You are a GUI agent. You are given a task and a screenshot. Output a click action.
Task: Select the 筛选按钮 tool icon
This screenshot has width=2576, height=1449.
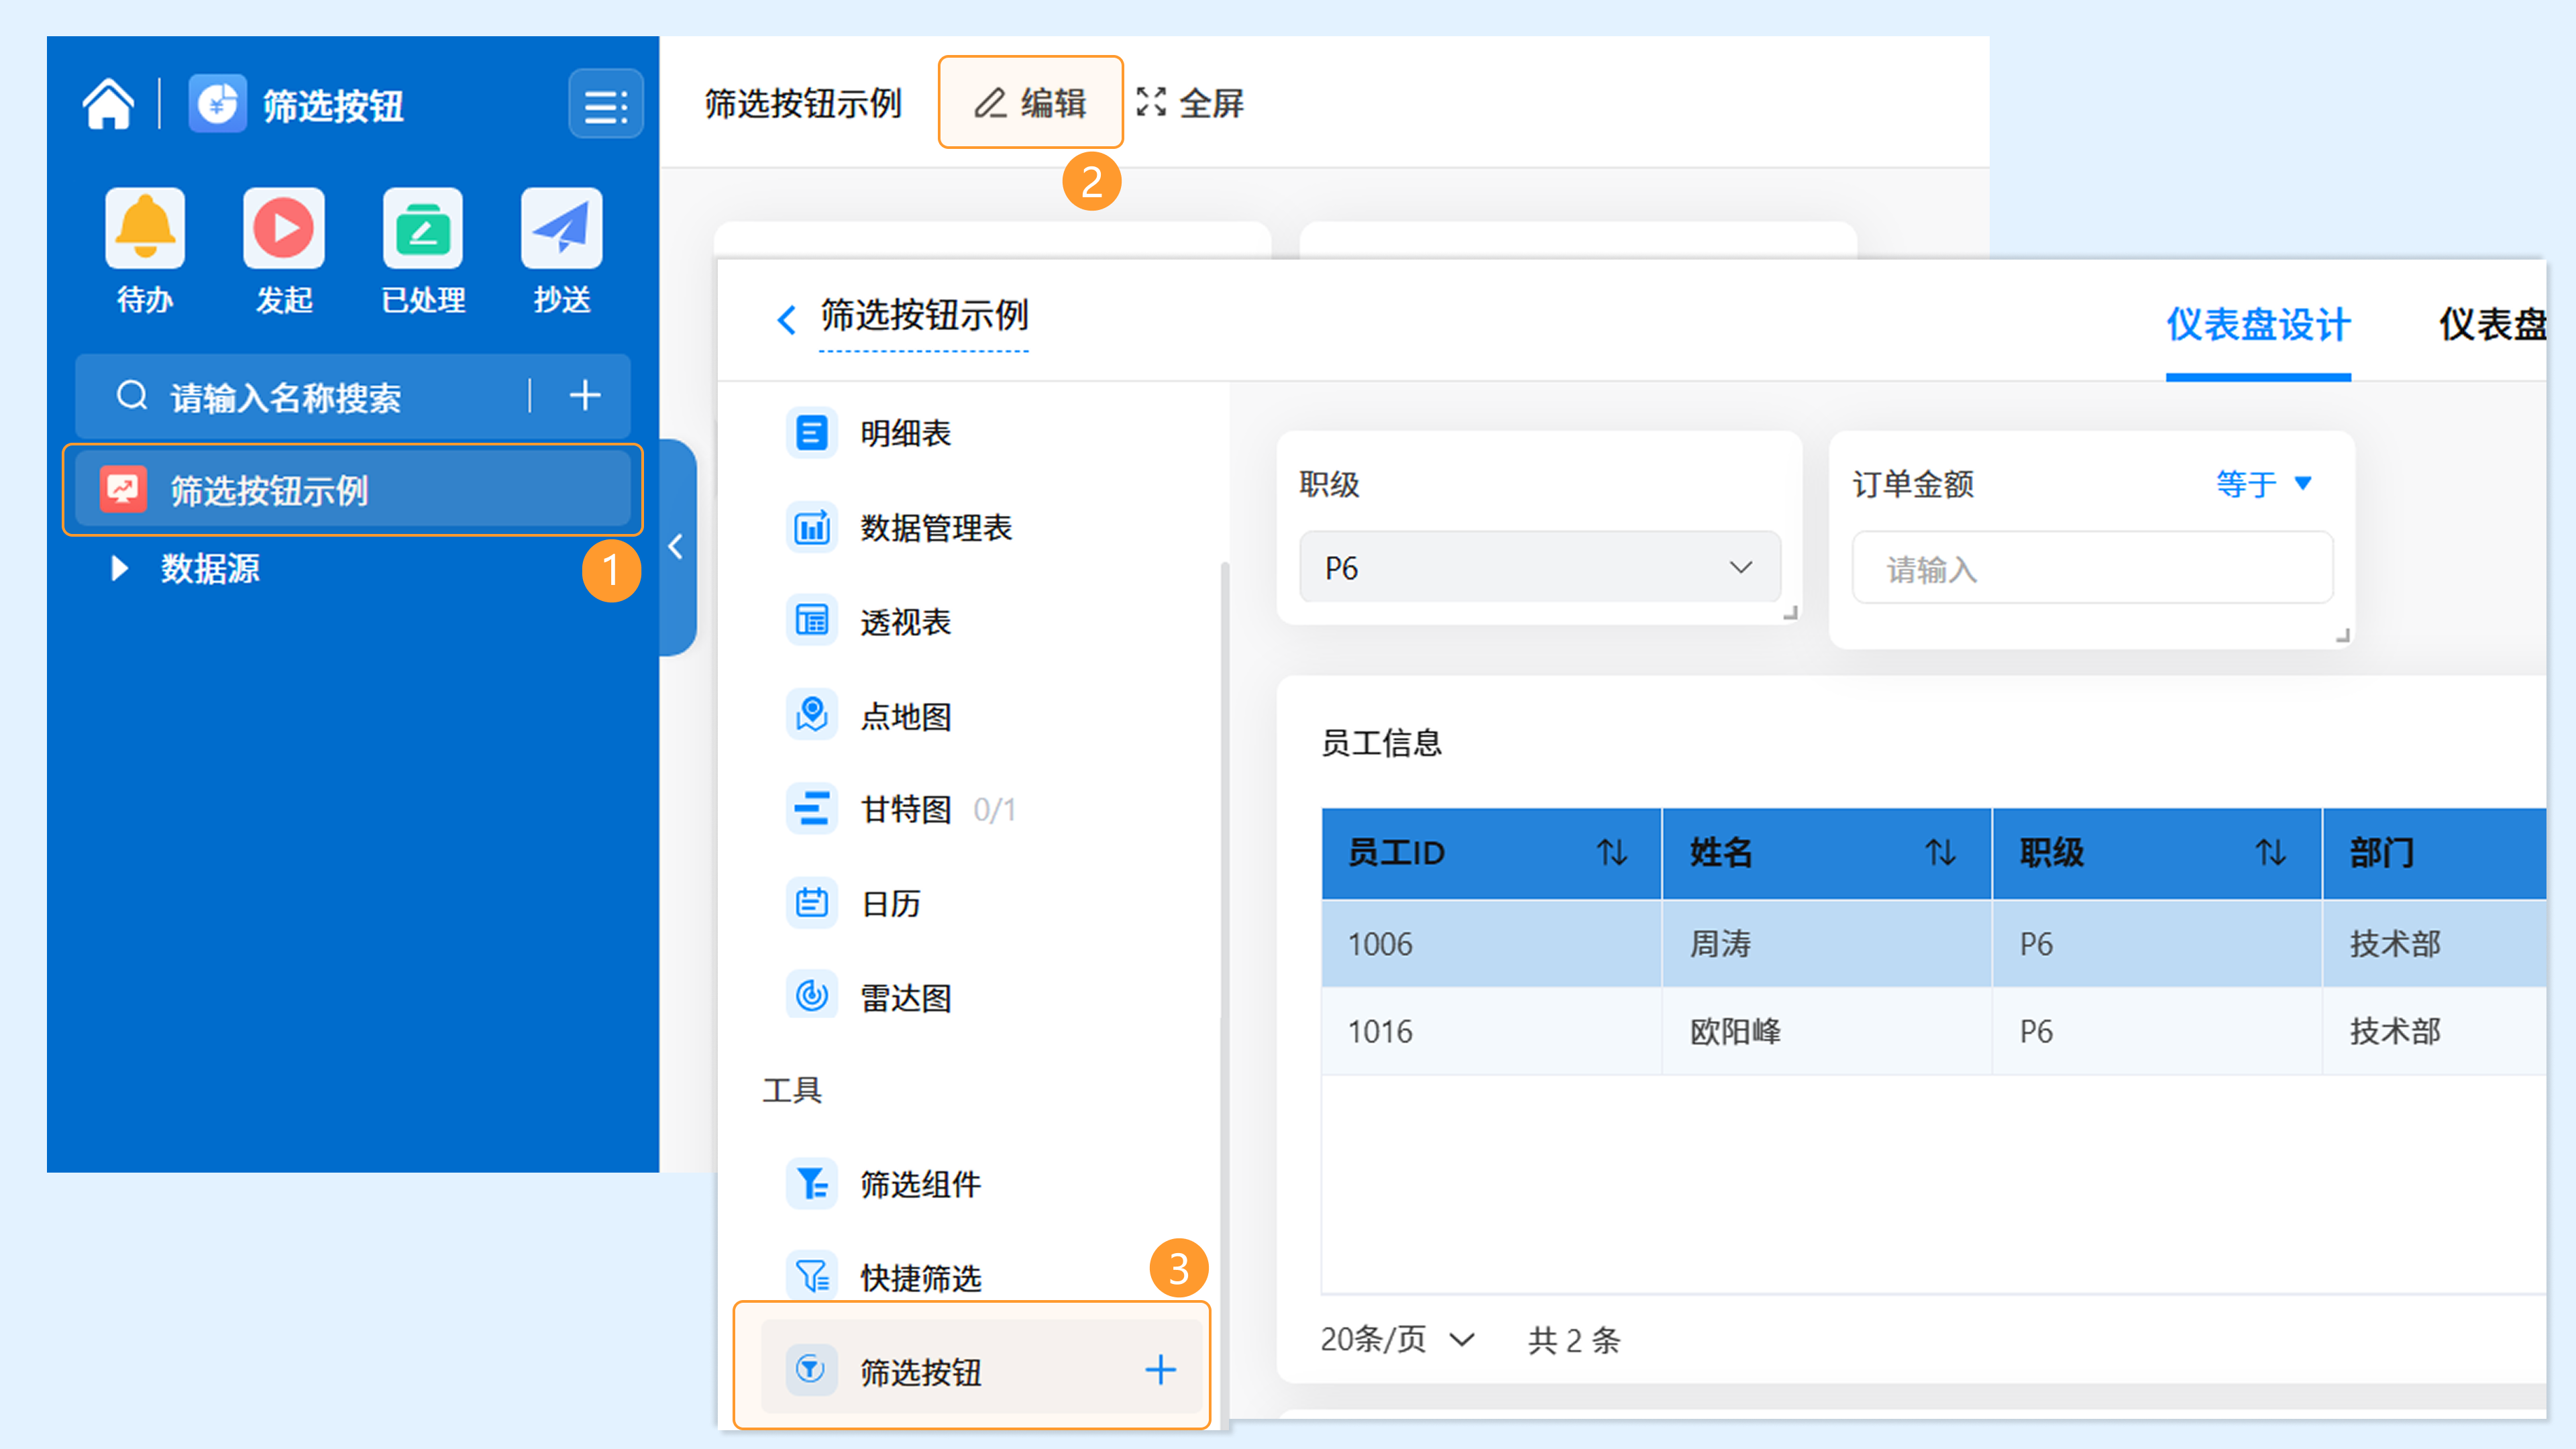coord(811,1369)
